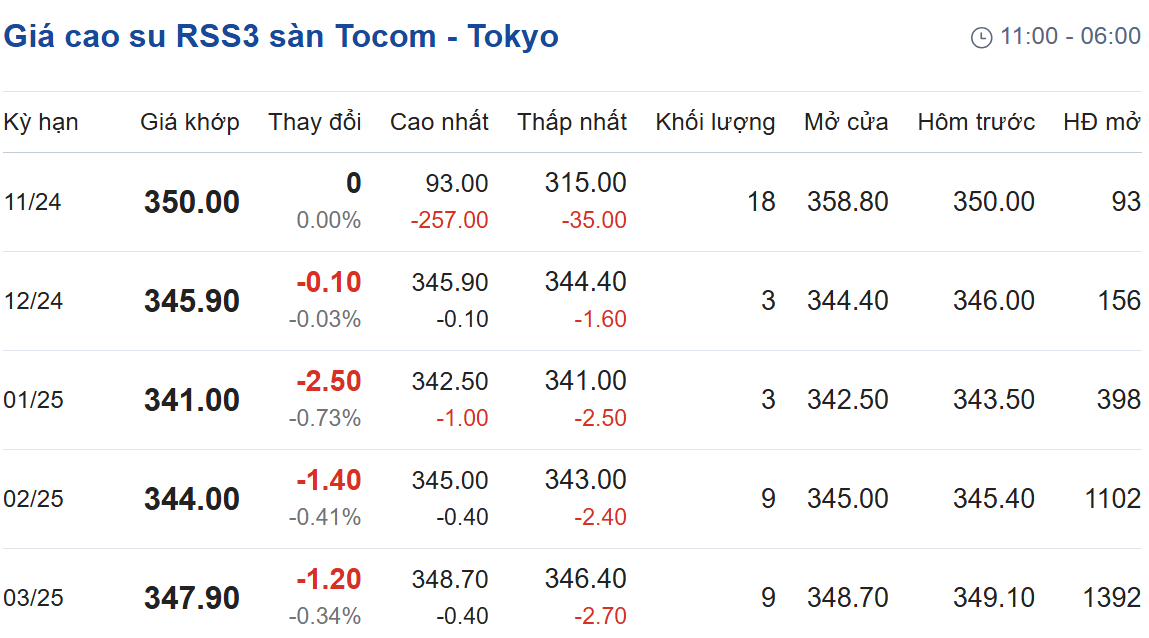
Task: Select the 03/25 contract term
Action: tap(34, 598)
